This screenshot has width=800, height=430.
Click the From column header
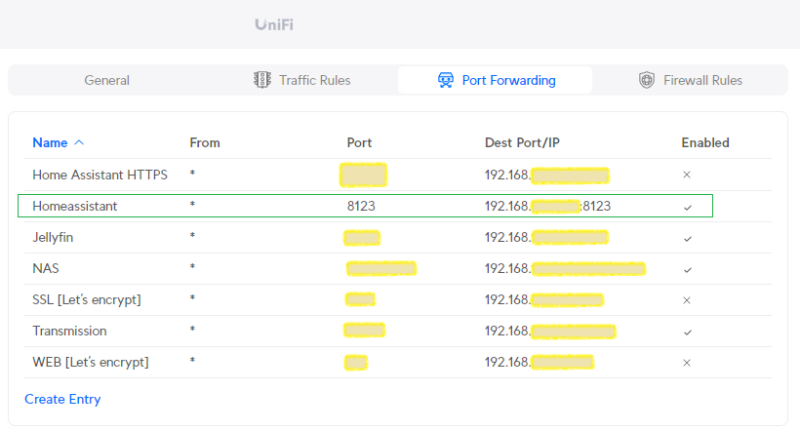pyautogui.click(x=205, y=143)
